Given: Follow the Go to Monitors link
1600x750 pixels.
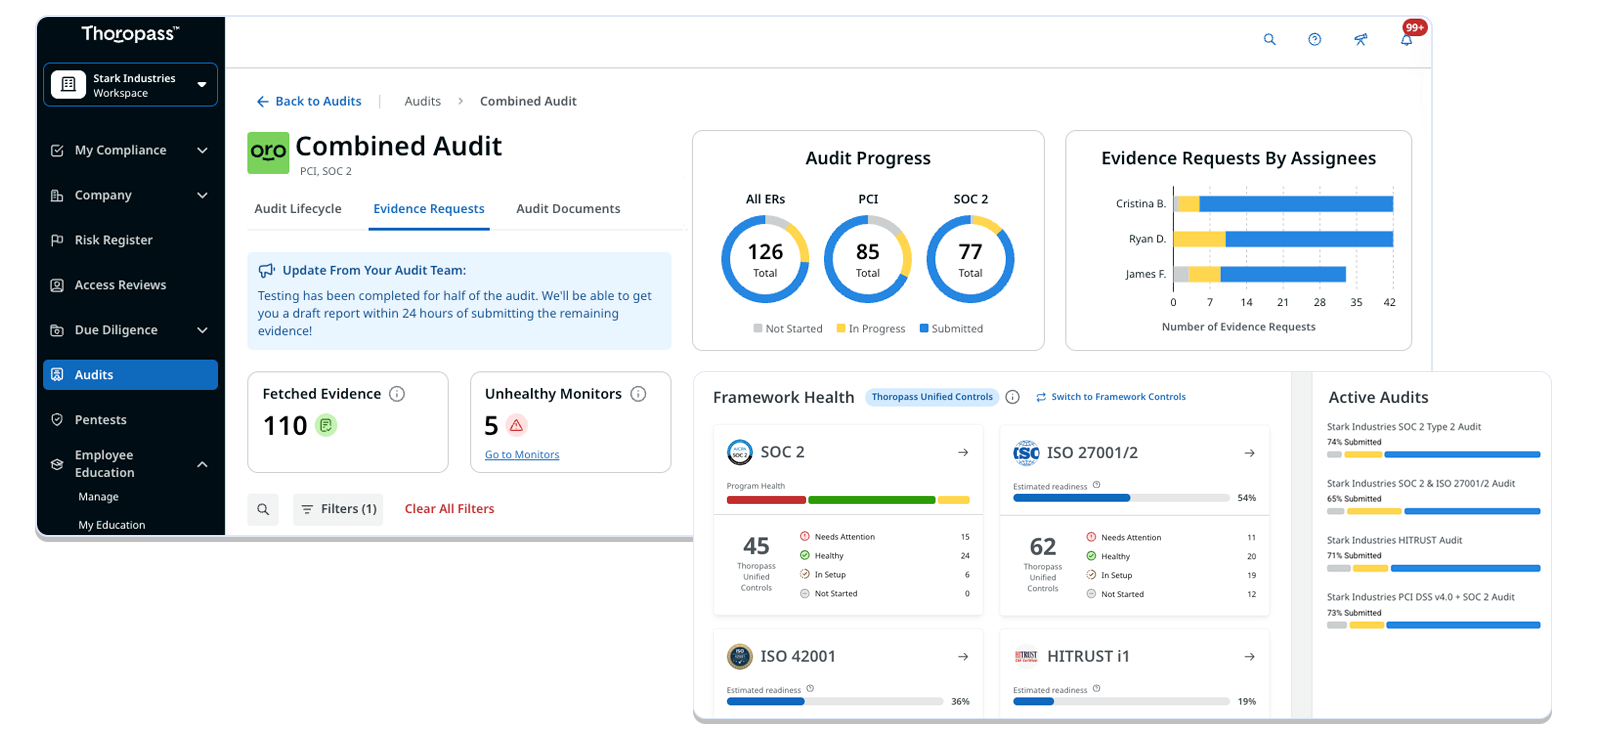Looking at the screenshot, I should click(x=522, y=455).
